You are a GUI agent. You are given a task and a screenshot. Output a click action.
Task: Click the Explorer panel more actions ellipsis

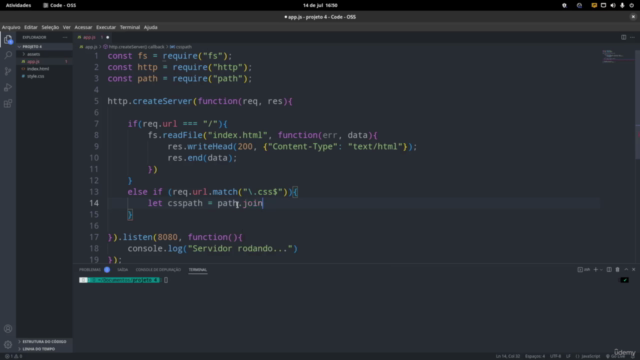click(65, 37)
